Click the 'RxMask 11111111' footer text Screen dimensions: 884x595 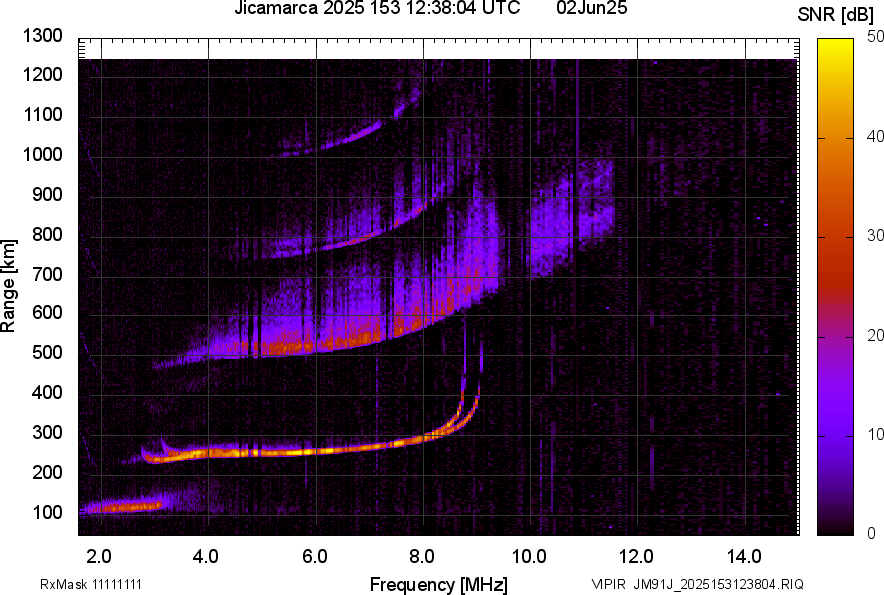pos(91,584)
